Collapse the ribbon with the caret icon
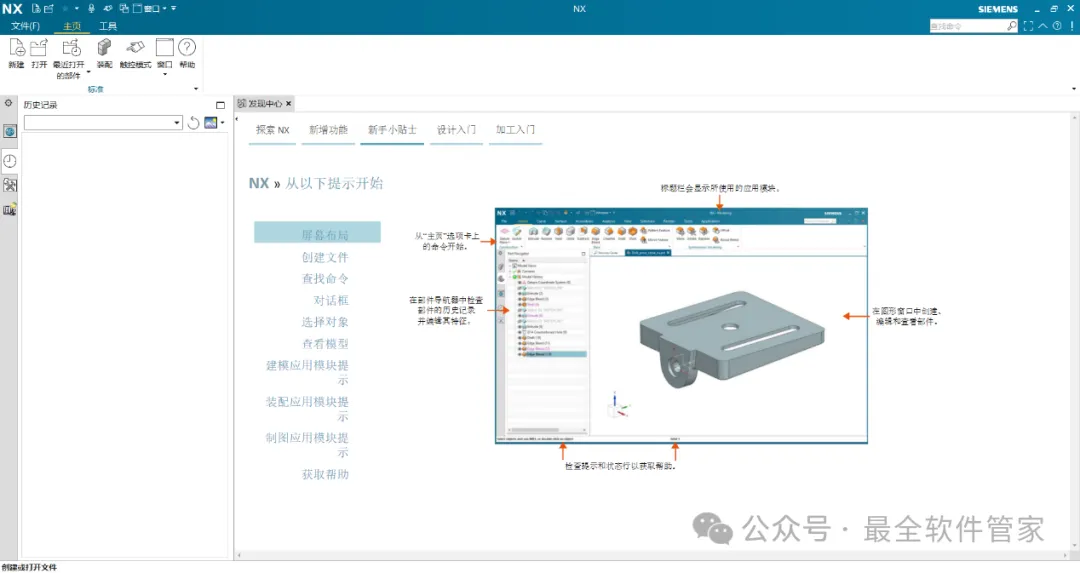 coord(1043,26)
